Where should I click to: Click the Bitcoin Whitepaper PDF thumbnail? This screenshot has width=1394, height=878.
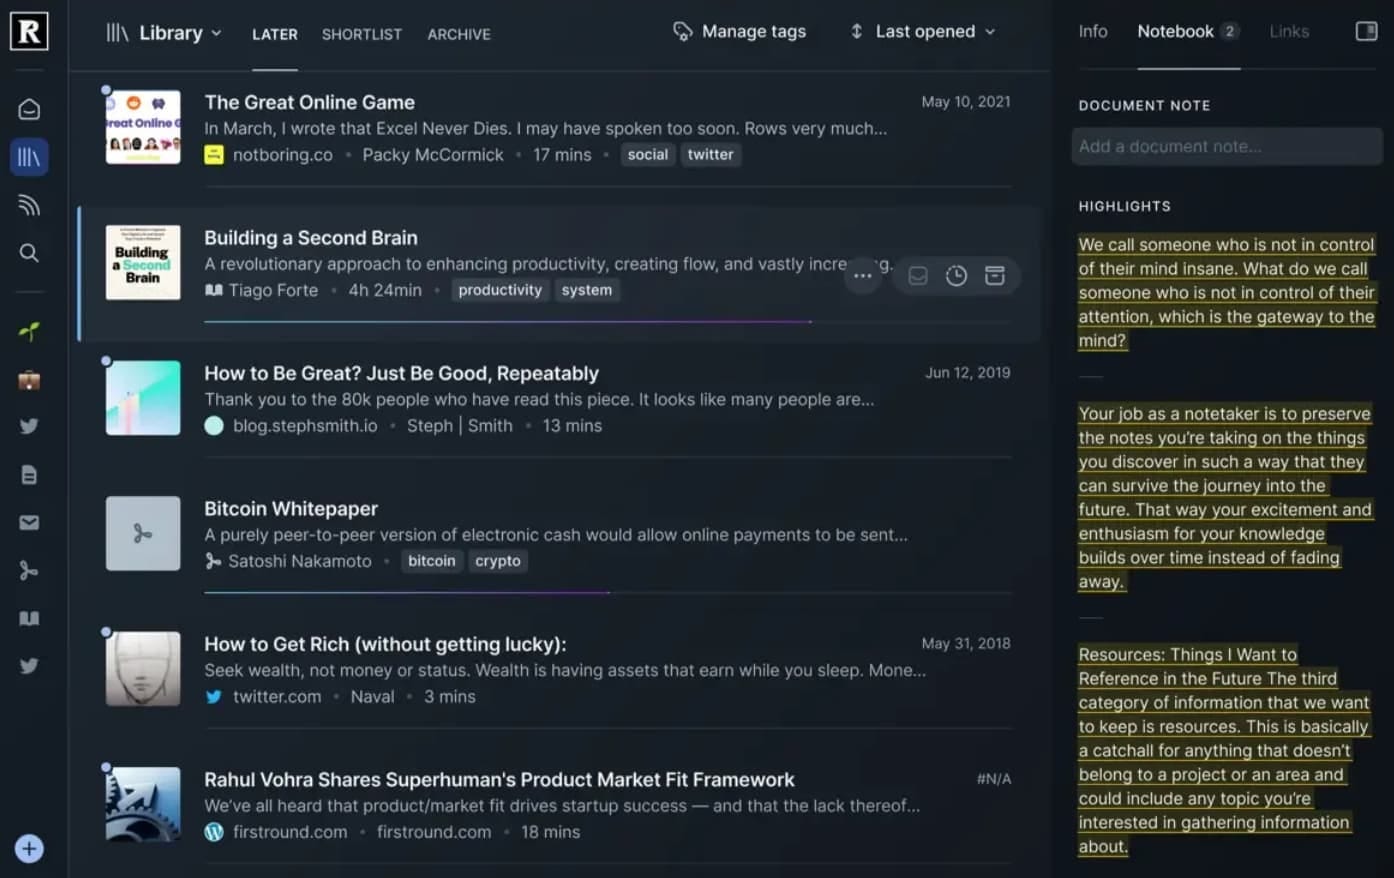(143, 534)
